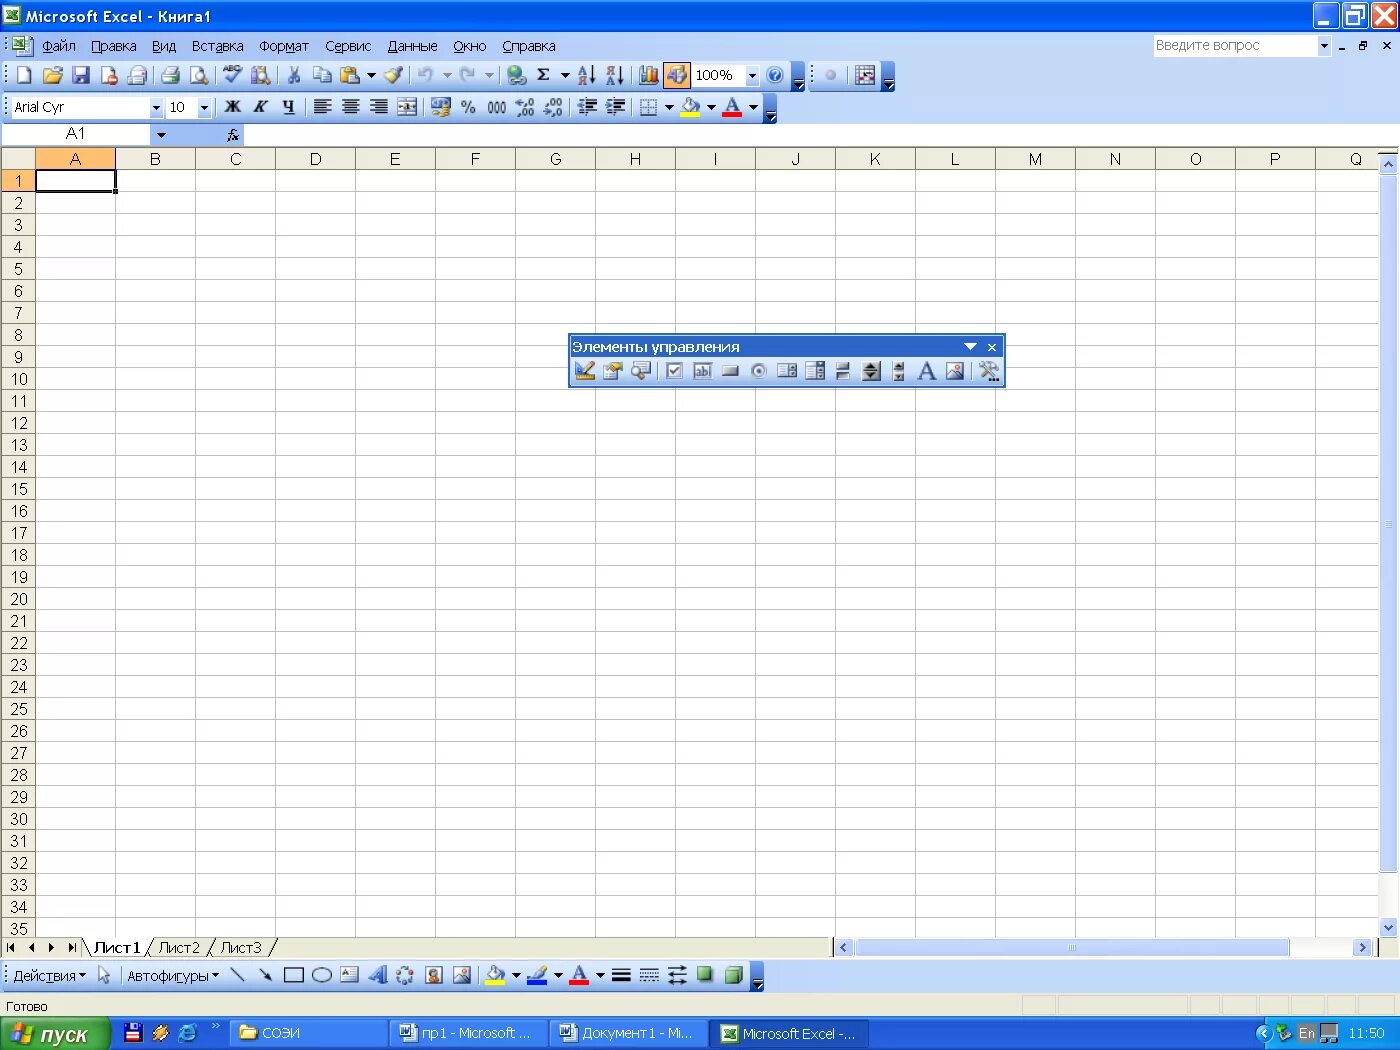1400x1050 pixels.
Task: Create a new workbook icon
Action: (24, 75)
